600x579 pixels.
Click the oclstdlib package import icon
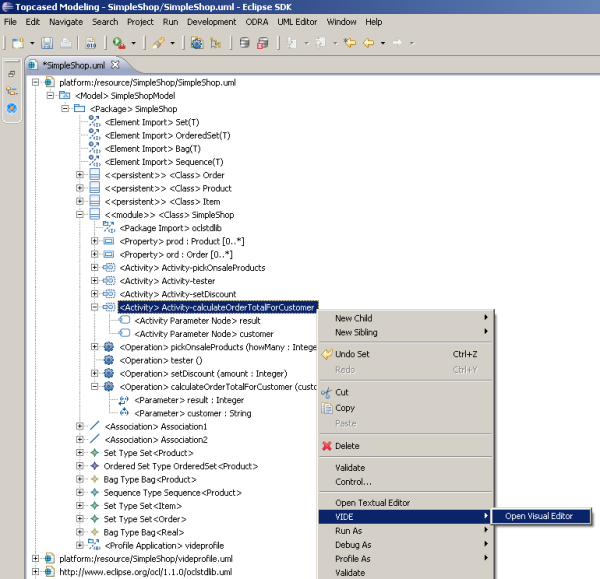[x=109, y=228]
